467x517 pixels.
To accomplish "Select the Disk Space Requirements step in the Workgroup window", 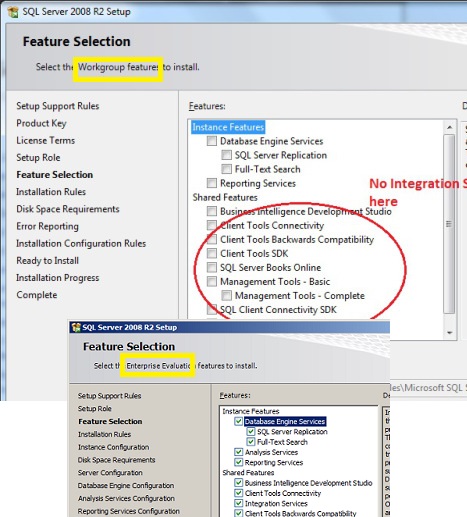I will pos(68,209).
